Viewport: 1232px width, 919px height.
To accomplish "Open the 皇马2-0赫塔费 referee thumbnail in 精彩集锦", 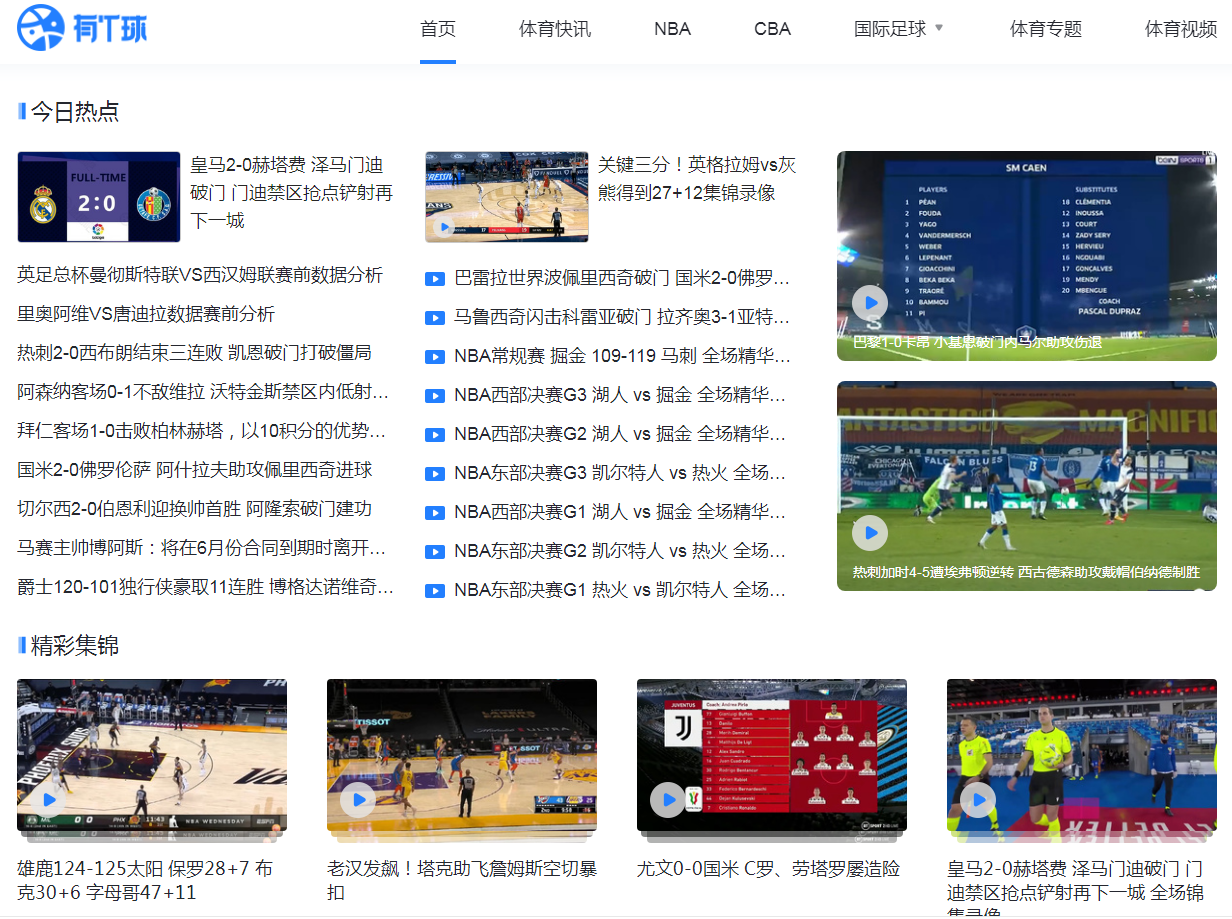I will tap(1082, 755).
